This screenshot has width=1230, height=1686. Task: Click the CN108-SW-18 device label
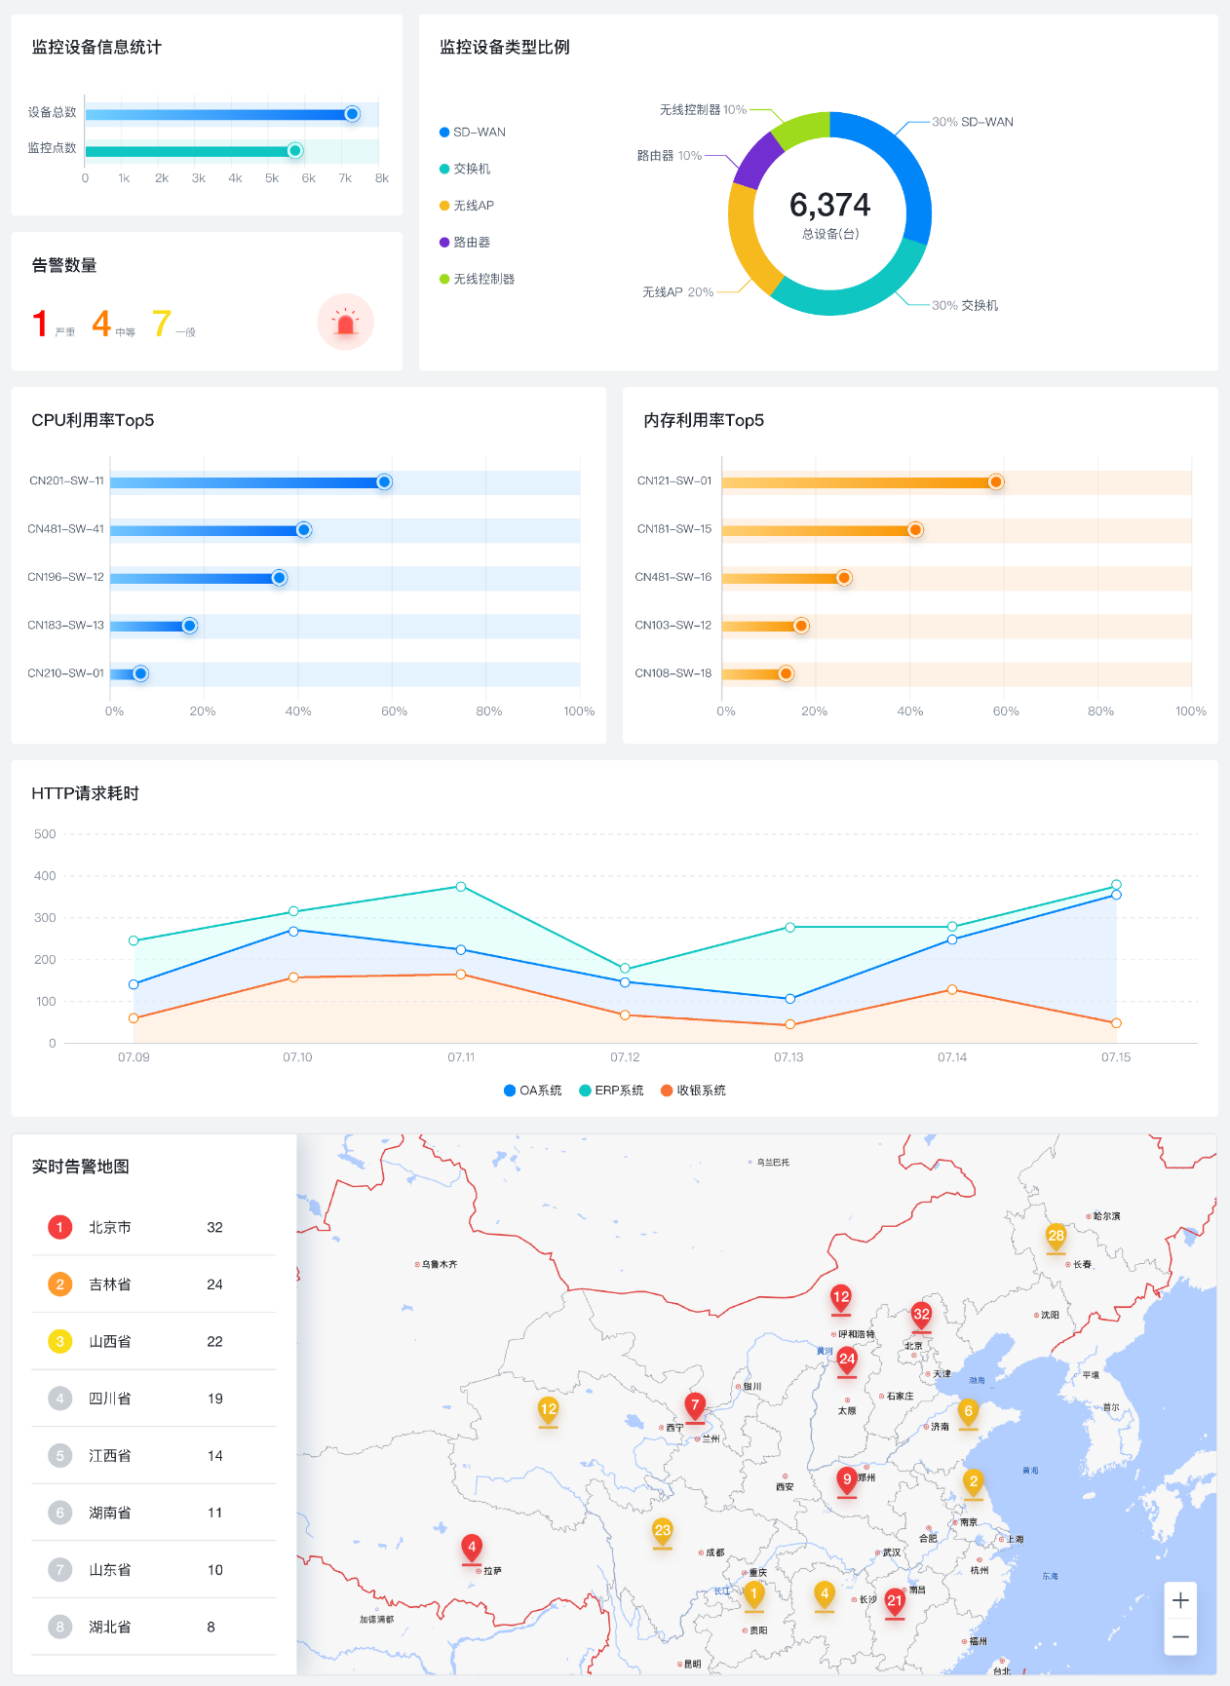[x=673, y=673]
